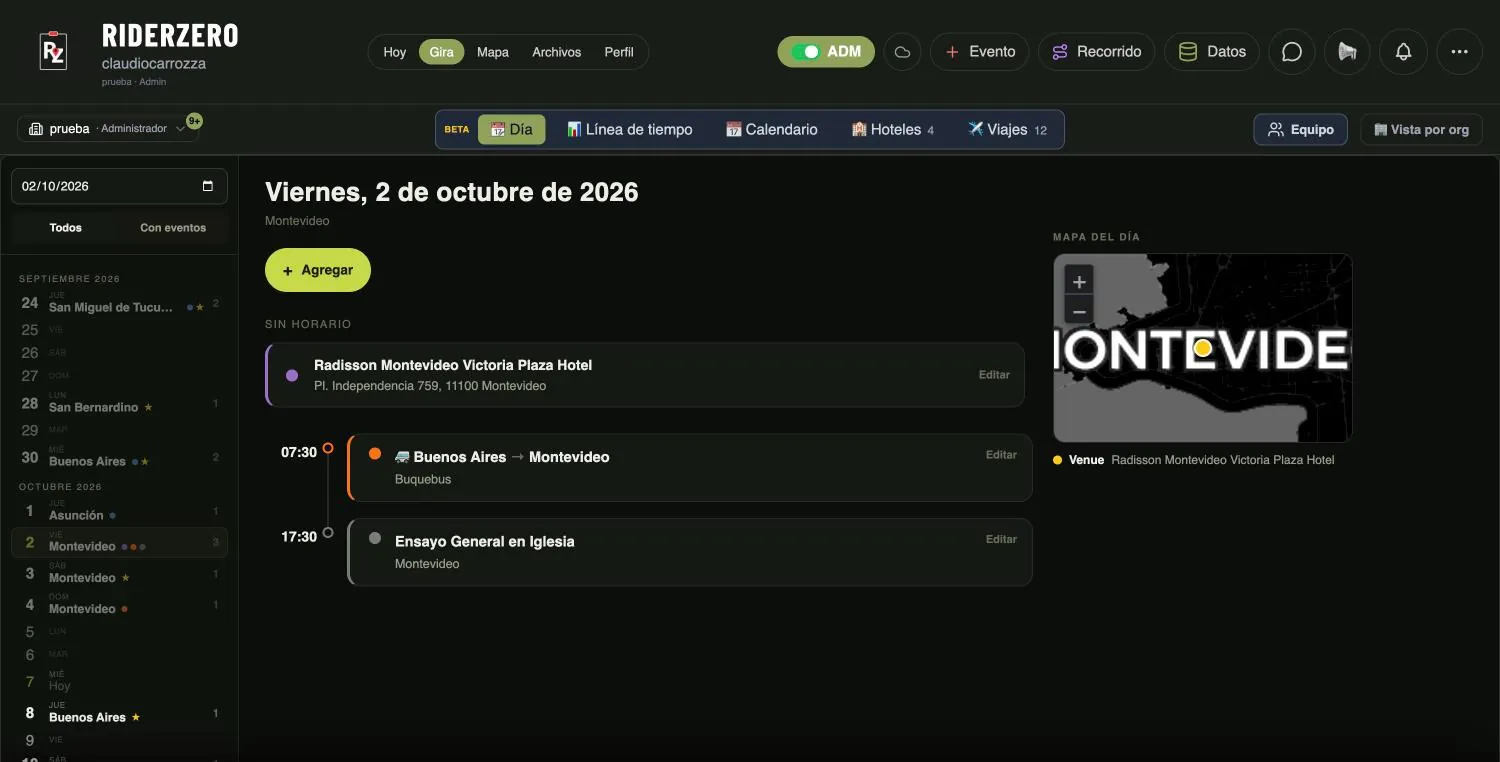Click the RiderZero RZ logo icon
The width and height of the screenshot is (1500, 762).
(x=53, y=51)
